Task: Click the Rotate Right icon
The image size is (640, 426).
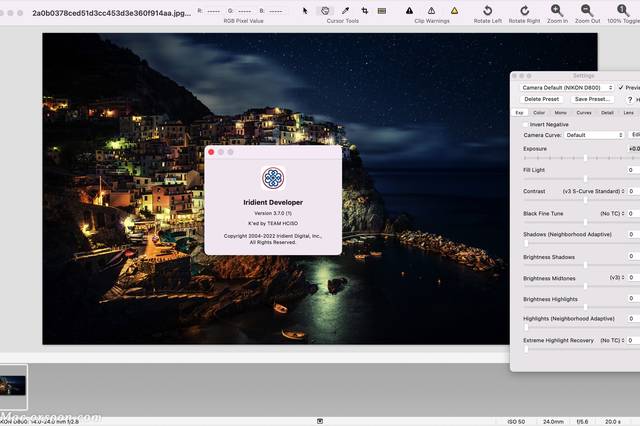Action: (524, 10)
